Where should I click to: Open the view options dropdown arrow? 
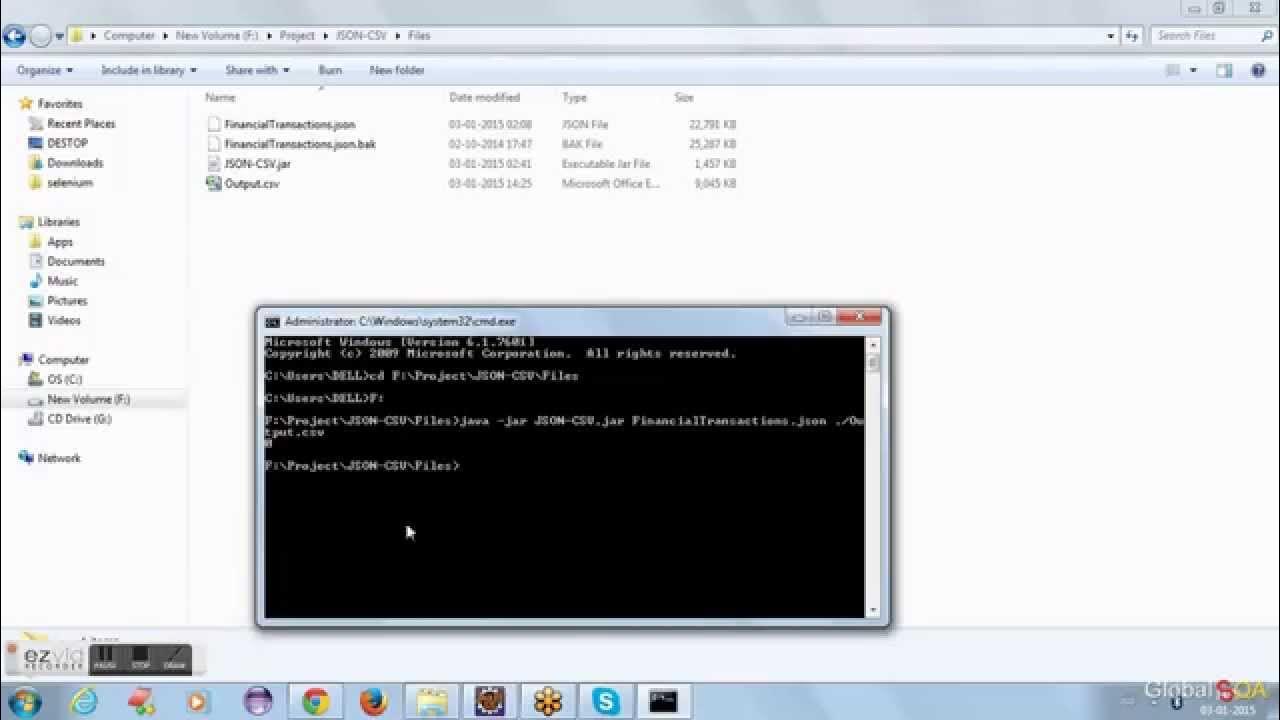(x=1194, y=70)
